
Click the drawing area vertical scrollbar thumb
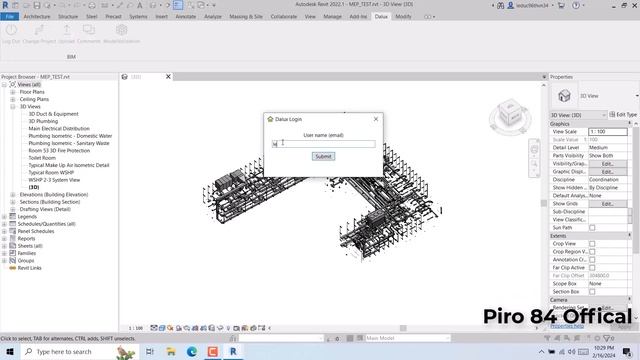coord(543,203)
